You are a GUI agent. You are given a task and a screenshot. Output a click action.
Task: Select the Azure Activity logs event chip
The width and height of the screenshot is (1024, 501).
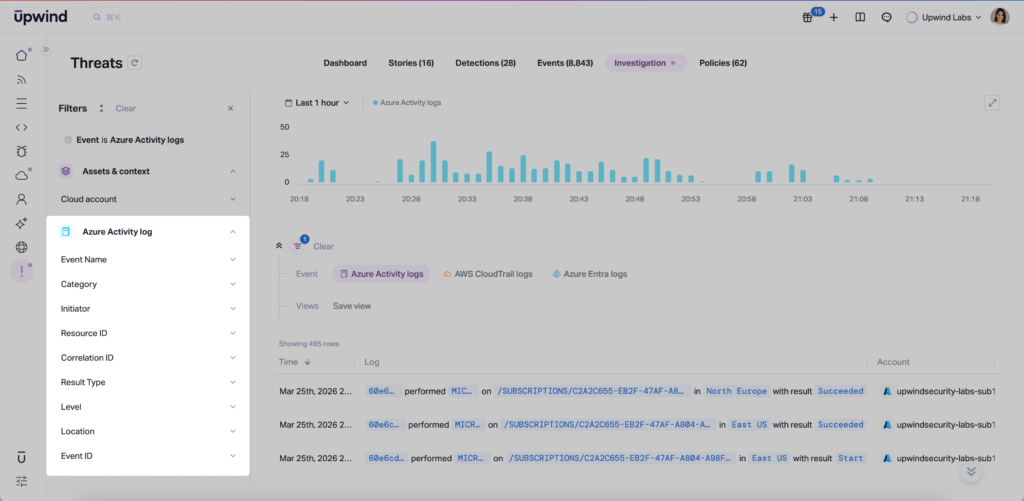click(381, 274)
